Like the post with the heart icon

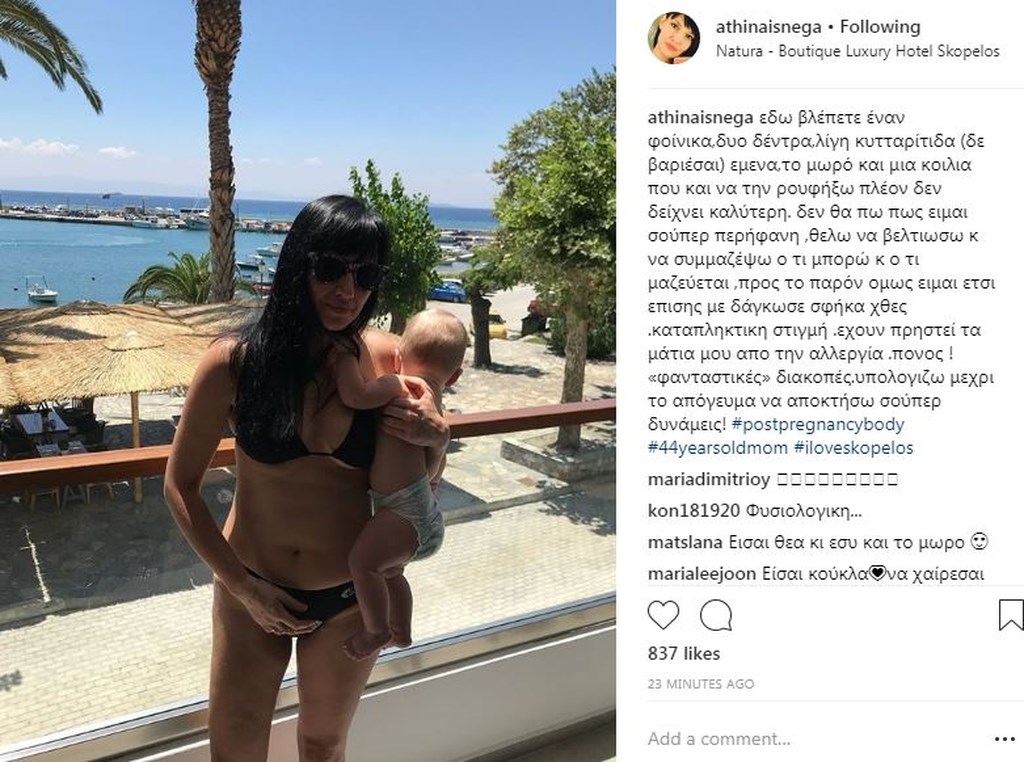[x=664, y=615]
